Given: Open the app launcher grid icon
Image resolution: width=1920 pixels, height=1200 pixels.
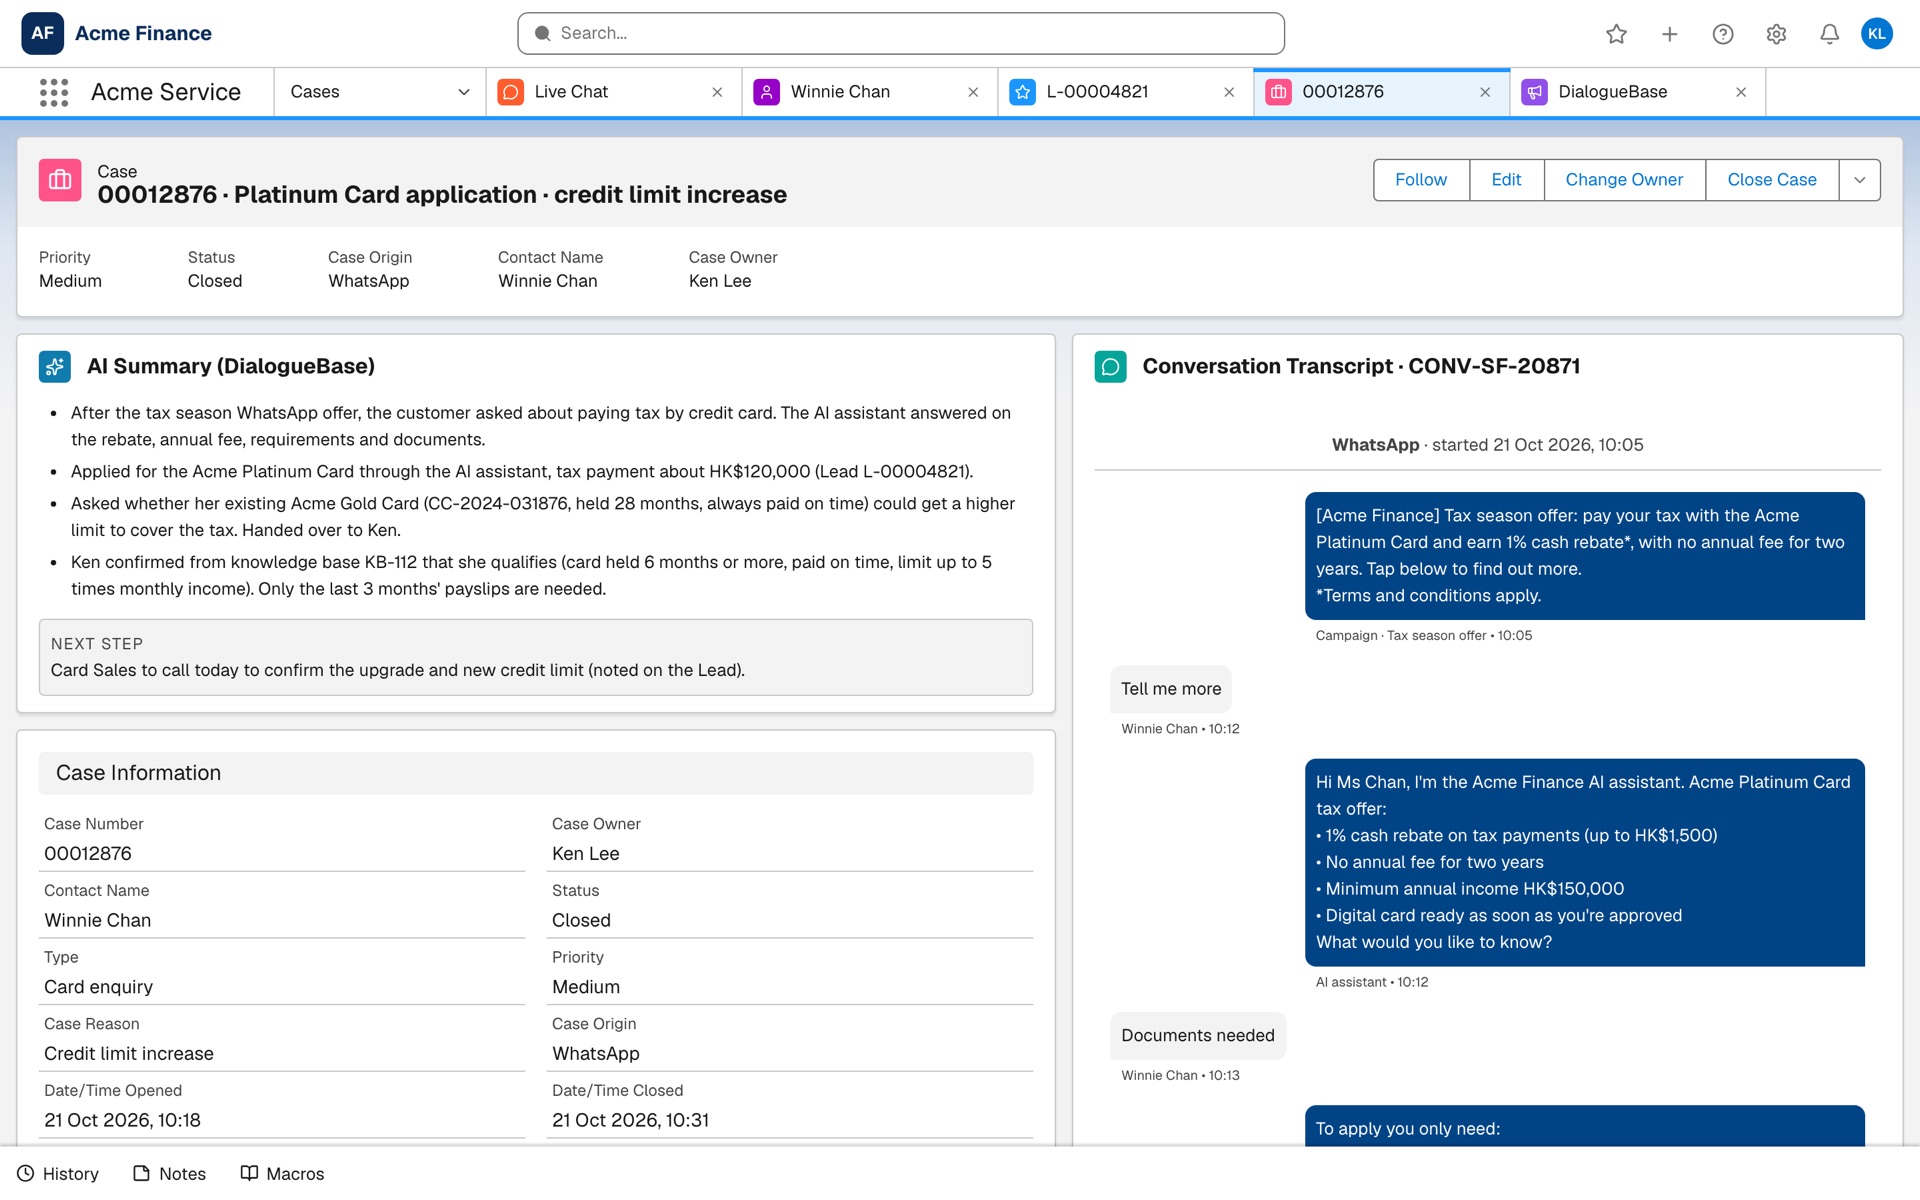Looking at the screenshot, I should 54,92.
